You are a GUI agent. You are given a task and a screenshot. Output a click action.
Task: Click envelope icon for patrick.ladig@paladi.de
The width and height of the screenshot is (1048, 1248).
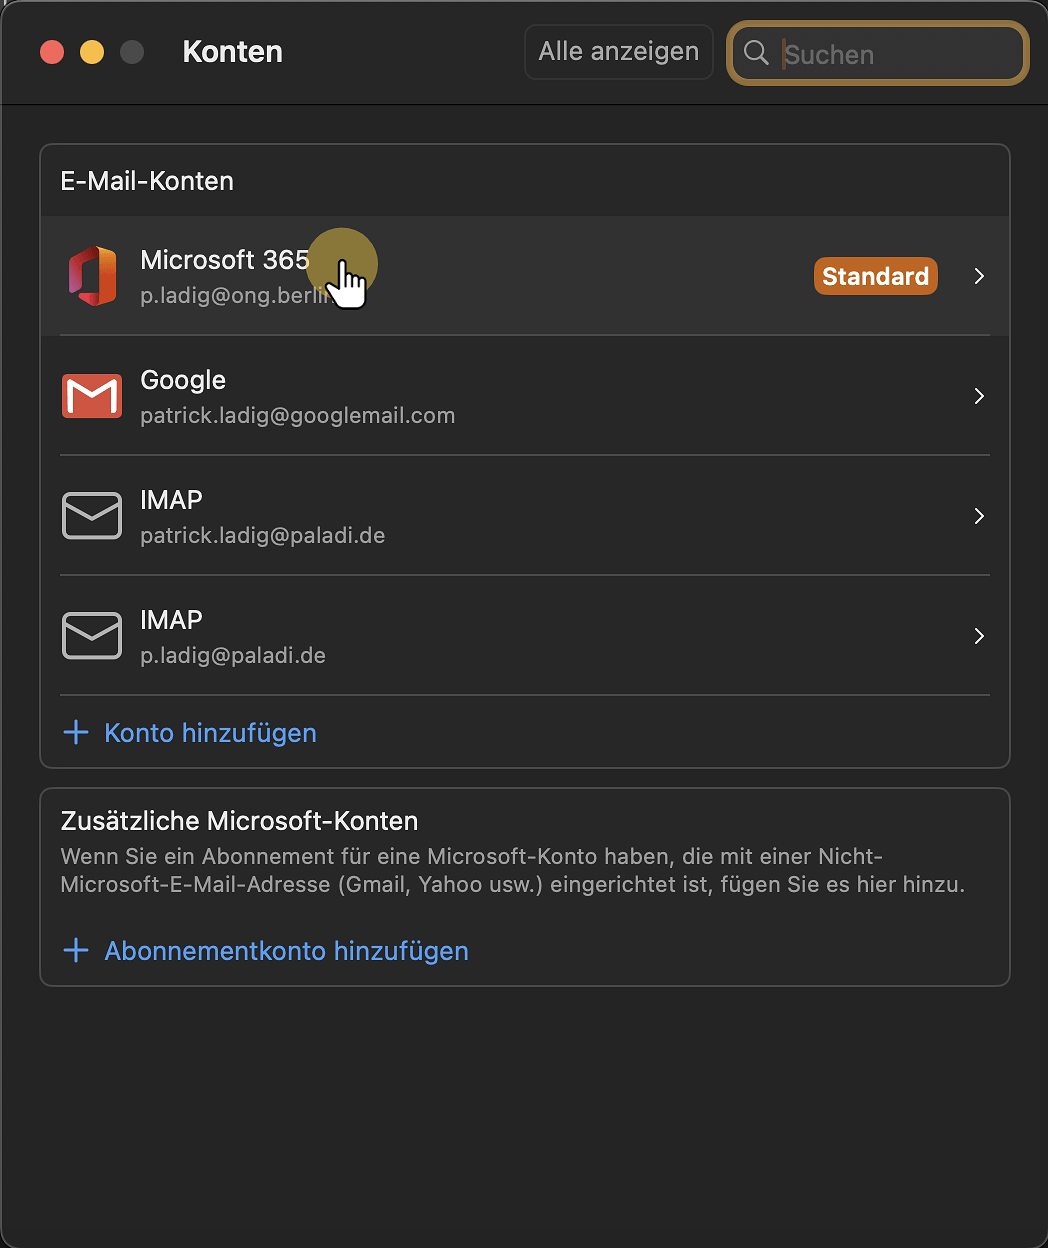pos(92,516)
